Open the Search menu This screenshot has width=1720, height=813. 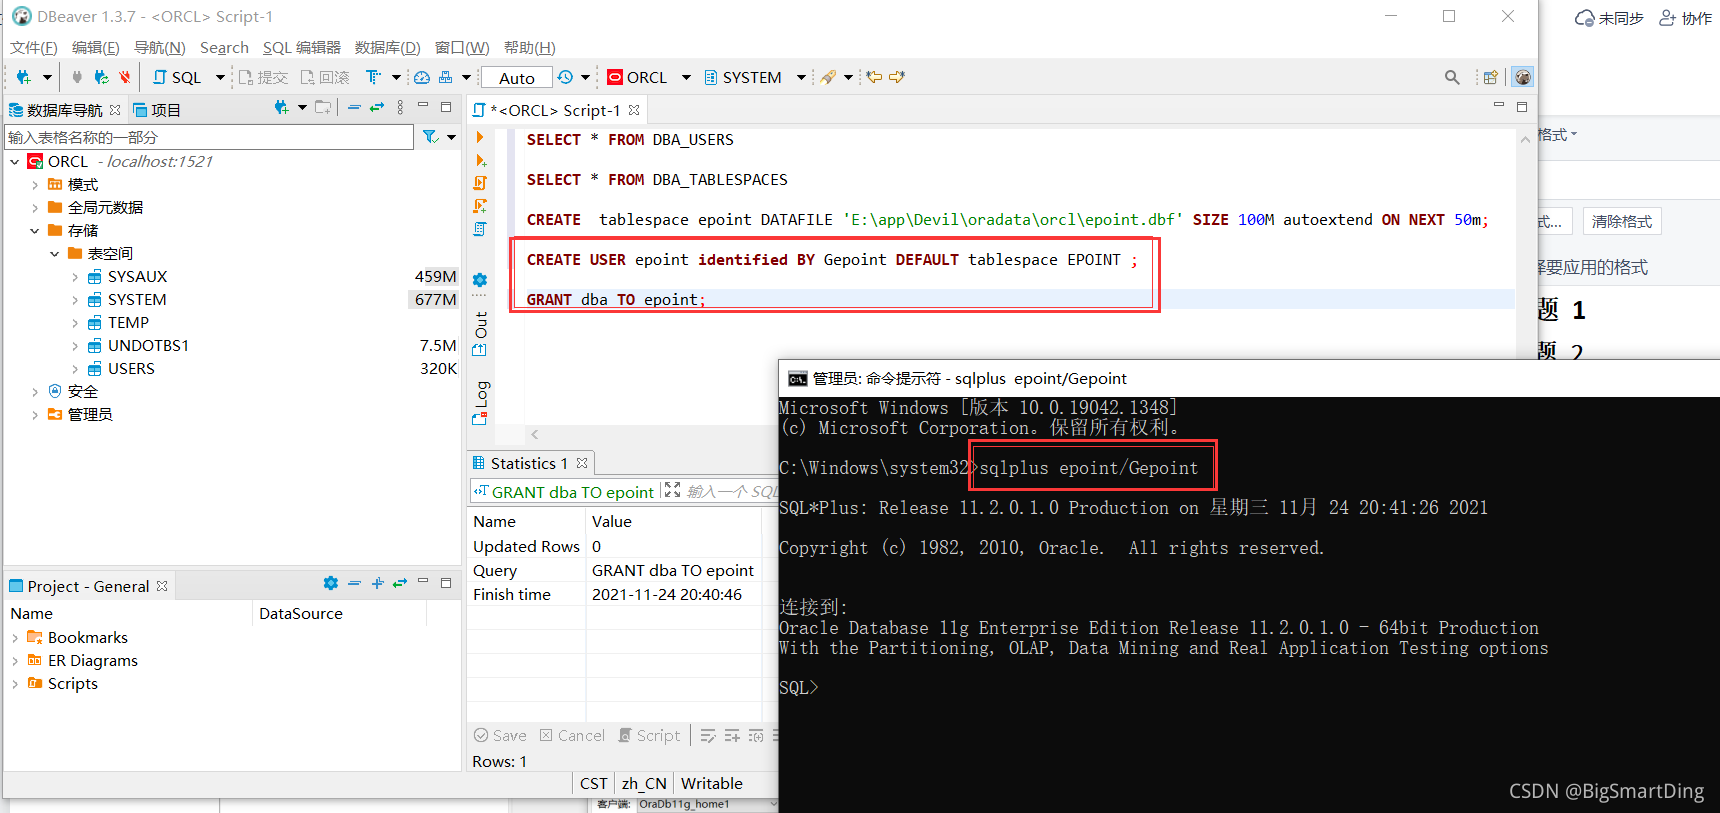(x=224, y=47)
